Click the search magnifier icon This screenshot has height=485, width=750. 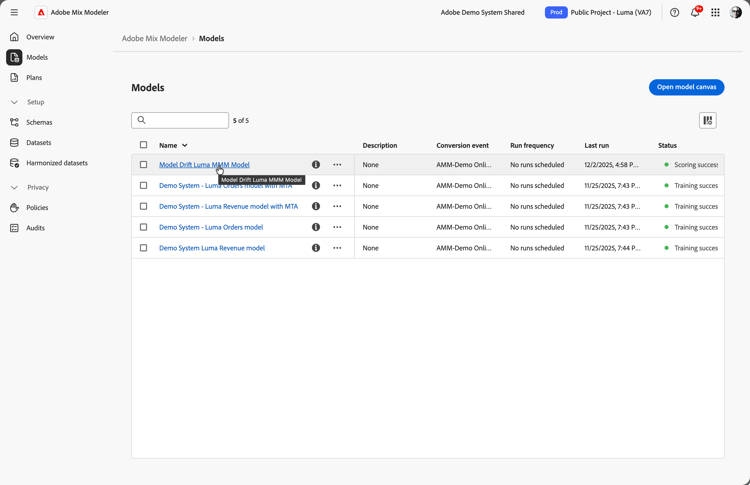tap(142, 120)
